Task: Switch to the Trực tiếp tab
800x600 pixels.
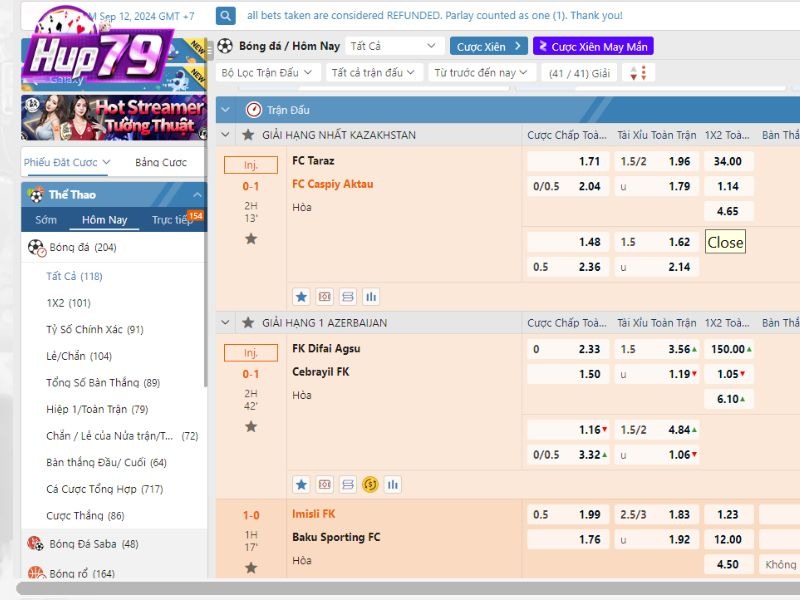Action: pyautogui.click(x=171, y=220)
